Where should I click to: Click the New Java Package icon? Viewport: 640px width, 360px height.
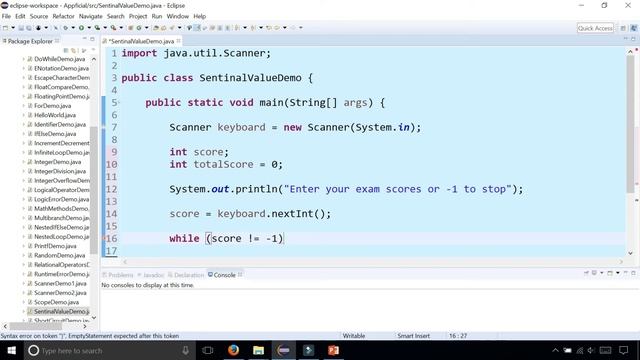[131, 28]
